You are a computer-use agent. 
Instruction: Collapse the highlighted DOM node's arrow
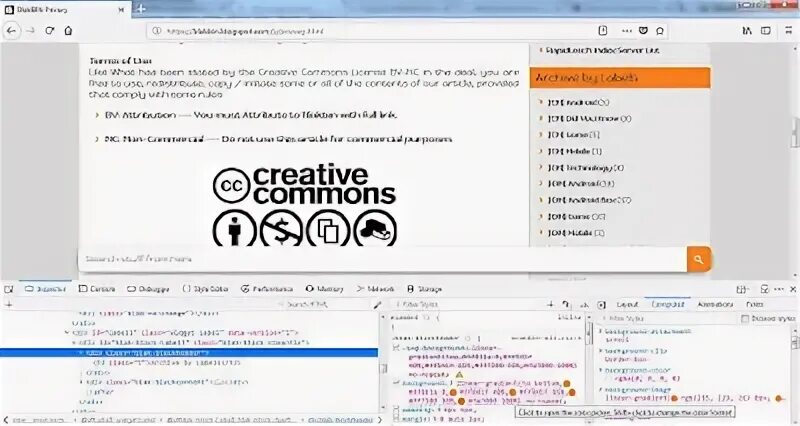pos(81,353)
